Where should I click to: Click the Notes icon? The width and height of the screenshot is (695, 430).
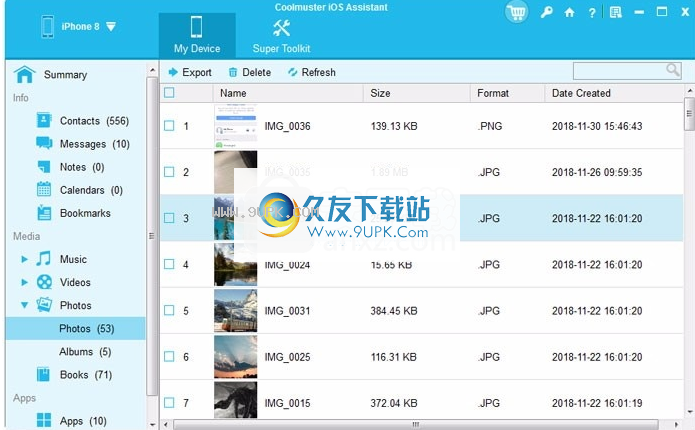[44, 167]
